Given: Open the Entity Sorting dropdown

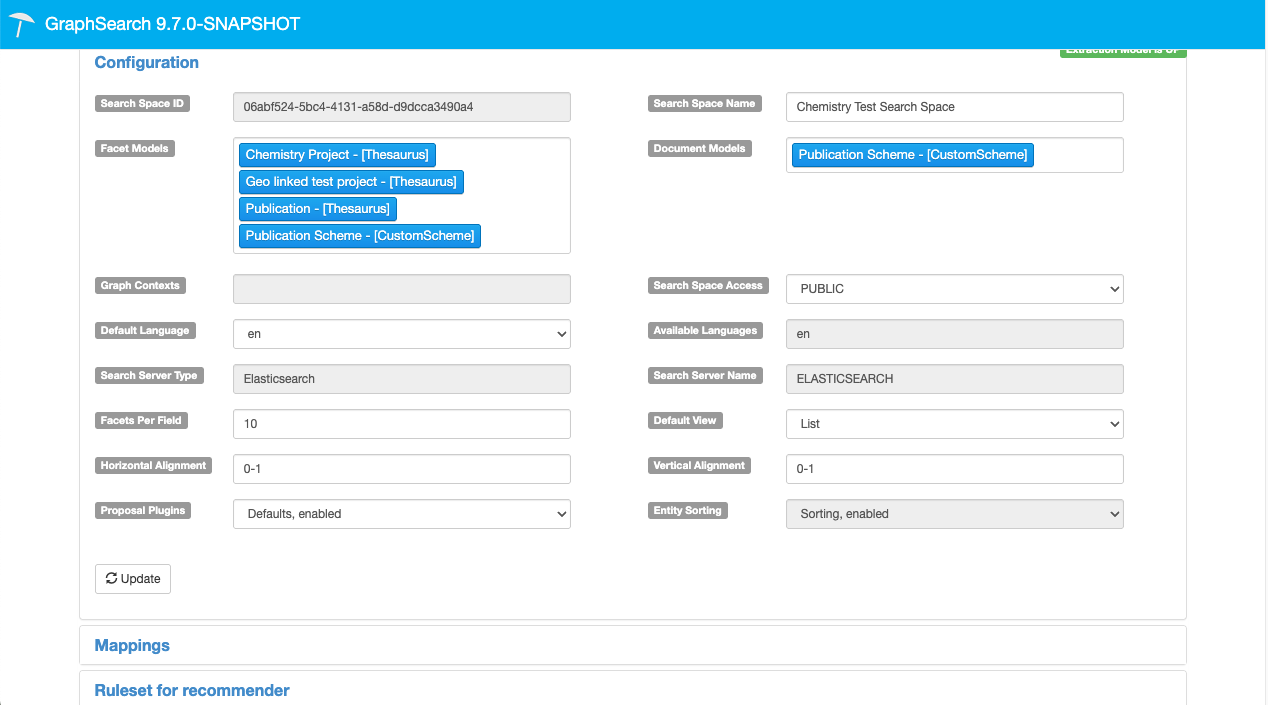Looking at the screenshot, I should tap(954, 514).
